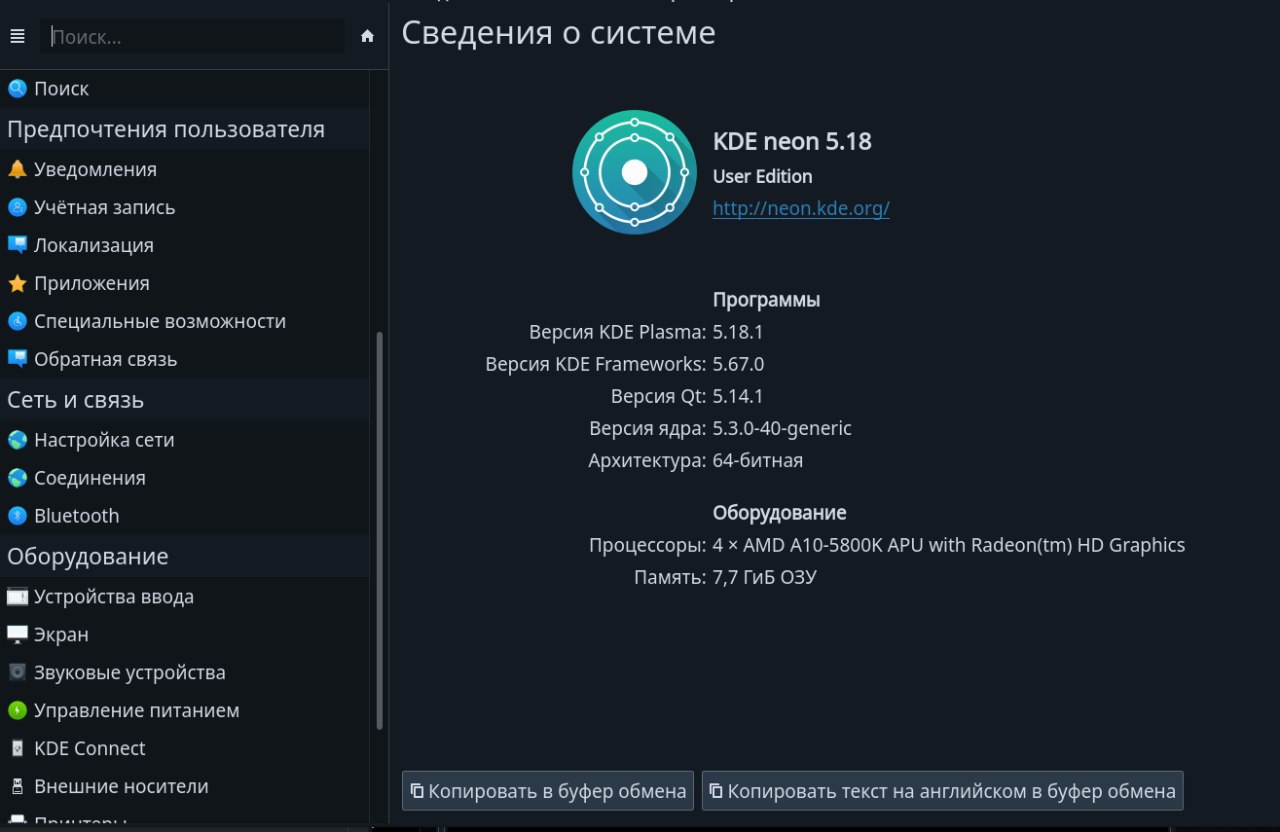Go to Локализация settings
The width and height of the screenshot is (1280, 832).
click(185, 245)
